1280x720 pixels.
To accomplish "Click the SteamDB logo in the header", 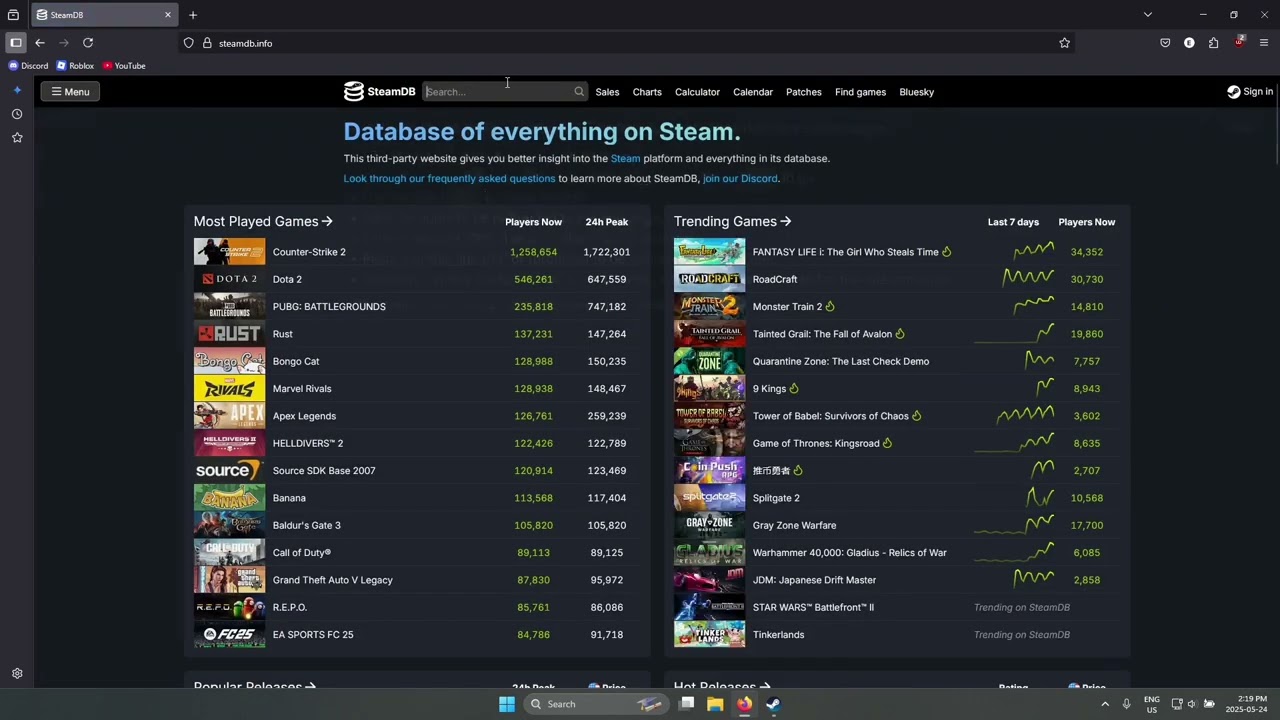I will tap(379, 92).
